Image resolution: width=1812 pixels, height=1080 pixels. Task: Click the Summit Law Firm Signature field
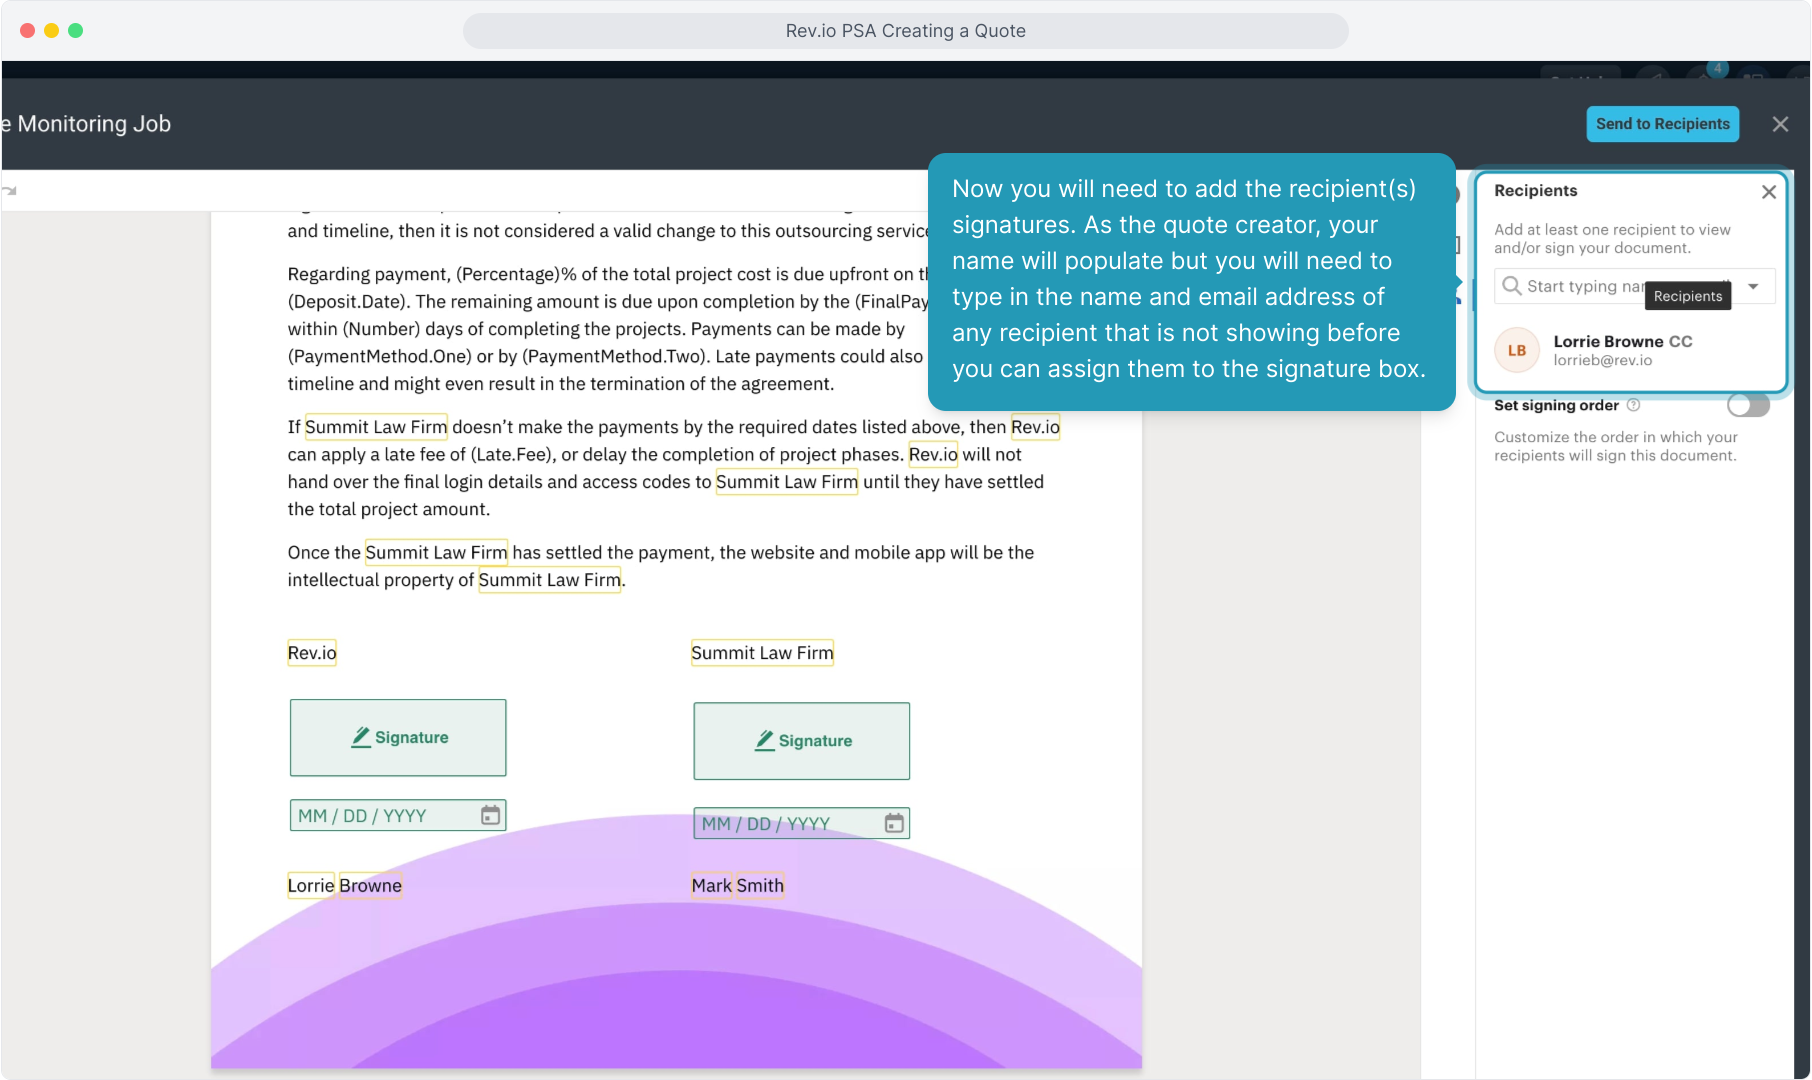point(801,741)
